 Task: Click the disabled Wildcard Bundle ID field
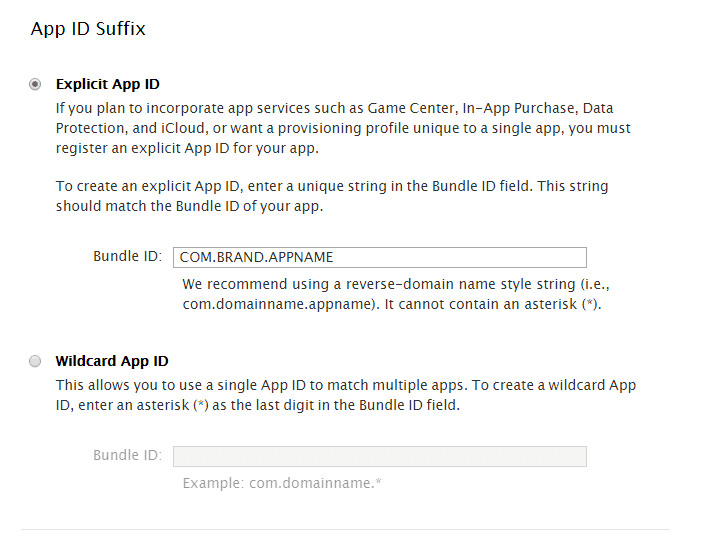[379, 456]
